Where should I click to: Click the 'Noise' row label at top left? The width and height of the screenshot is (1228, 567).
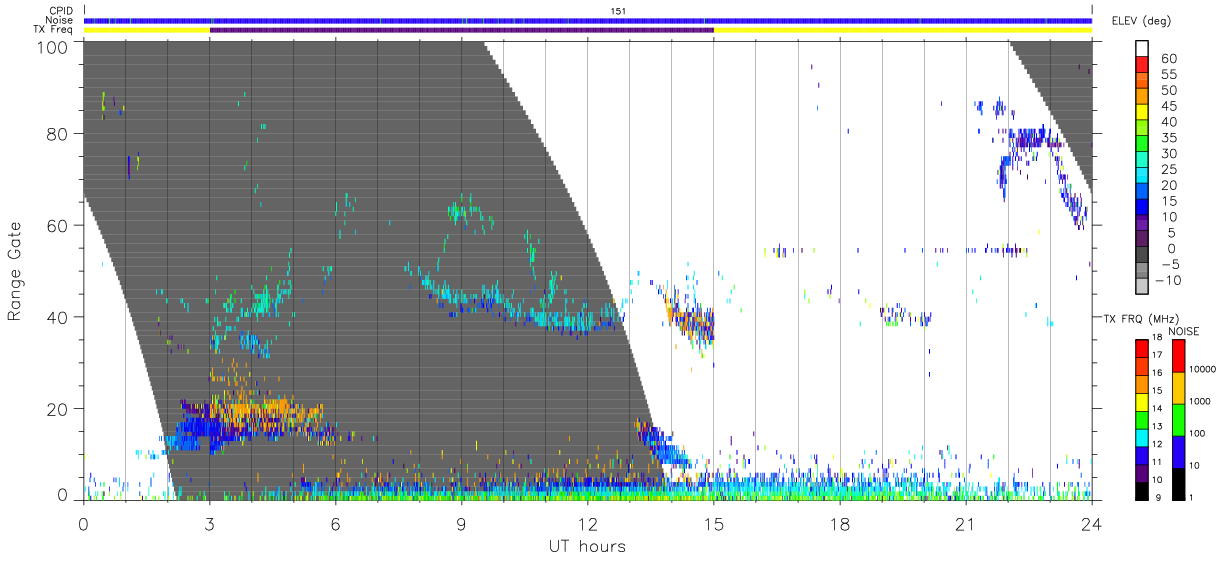[x=61, y=20]
